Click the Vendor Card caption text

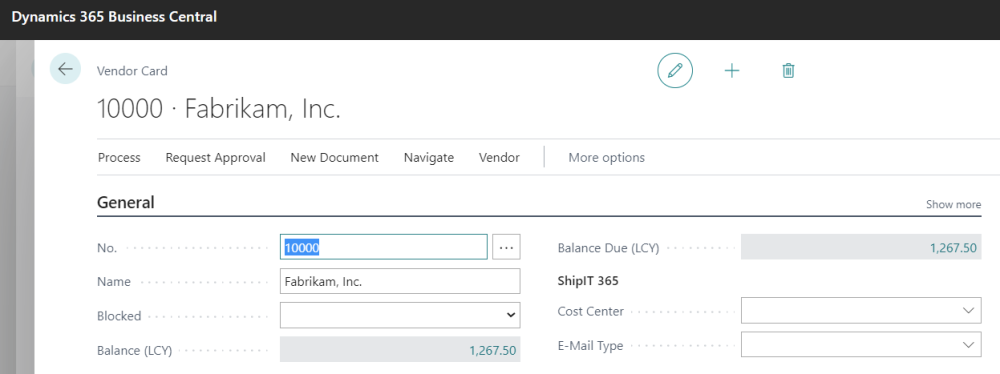[132, 71]
